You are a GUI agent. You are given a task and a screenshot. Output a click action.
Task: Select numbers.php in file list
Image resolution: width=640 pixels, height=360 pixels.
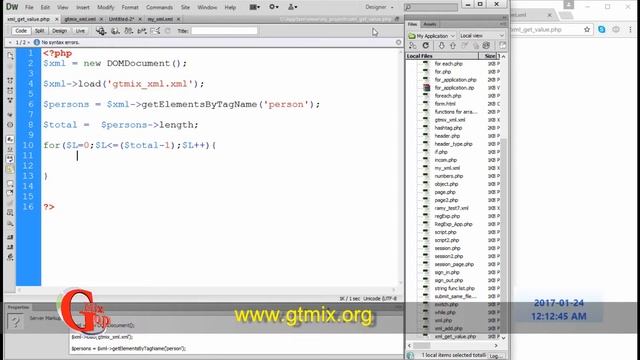point(449,176)
